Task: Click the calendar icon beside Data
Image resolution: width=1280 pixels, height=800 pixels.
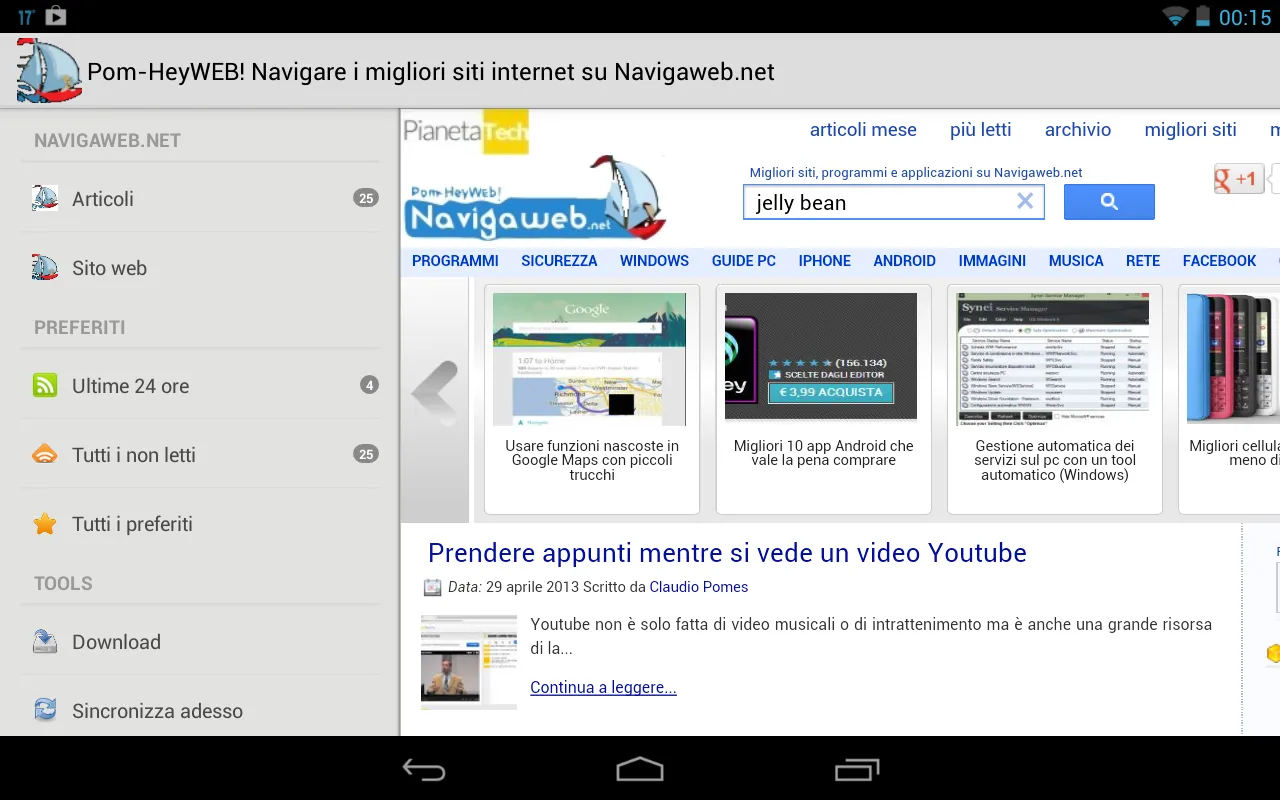Action: pos(432,587)
